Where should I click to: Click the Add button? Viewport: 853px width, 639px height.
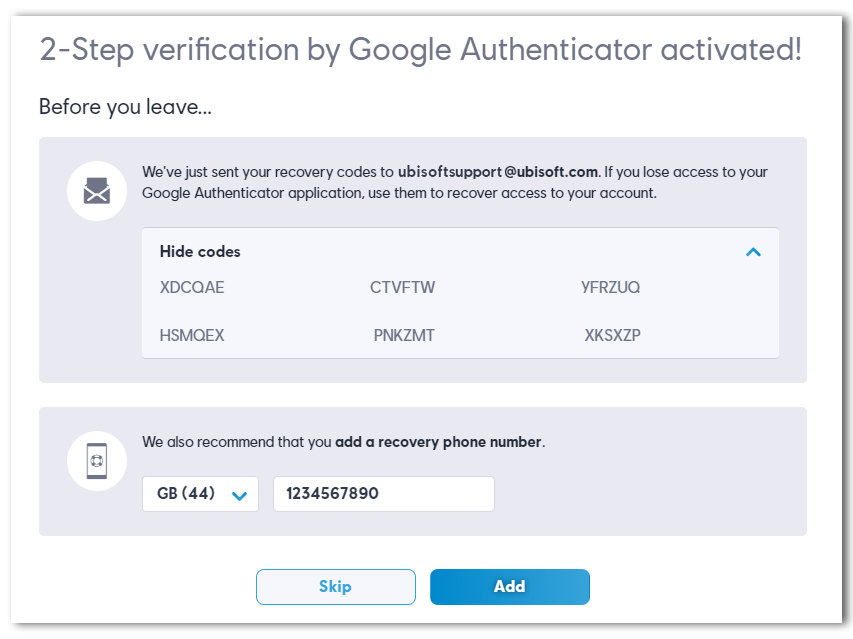point(510,587)
